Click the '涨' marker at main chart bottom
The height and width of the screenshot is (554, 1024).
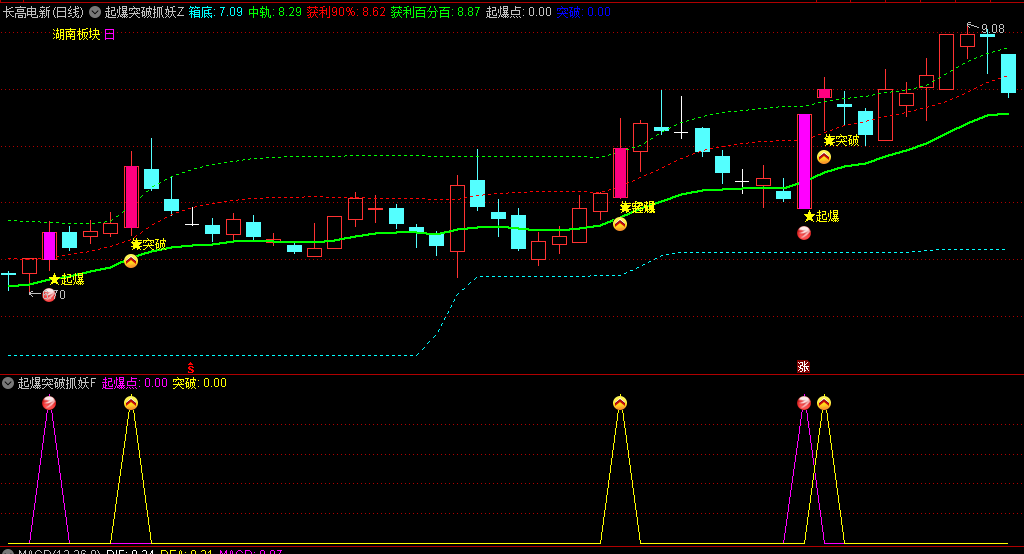tap(803, 367)
